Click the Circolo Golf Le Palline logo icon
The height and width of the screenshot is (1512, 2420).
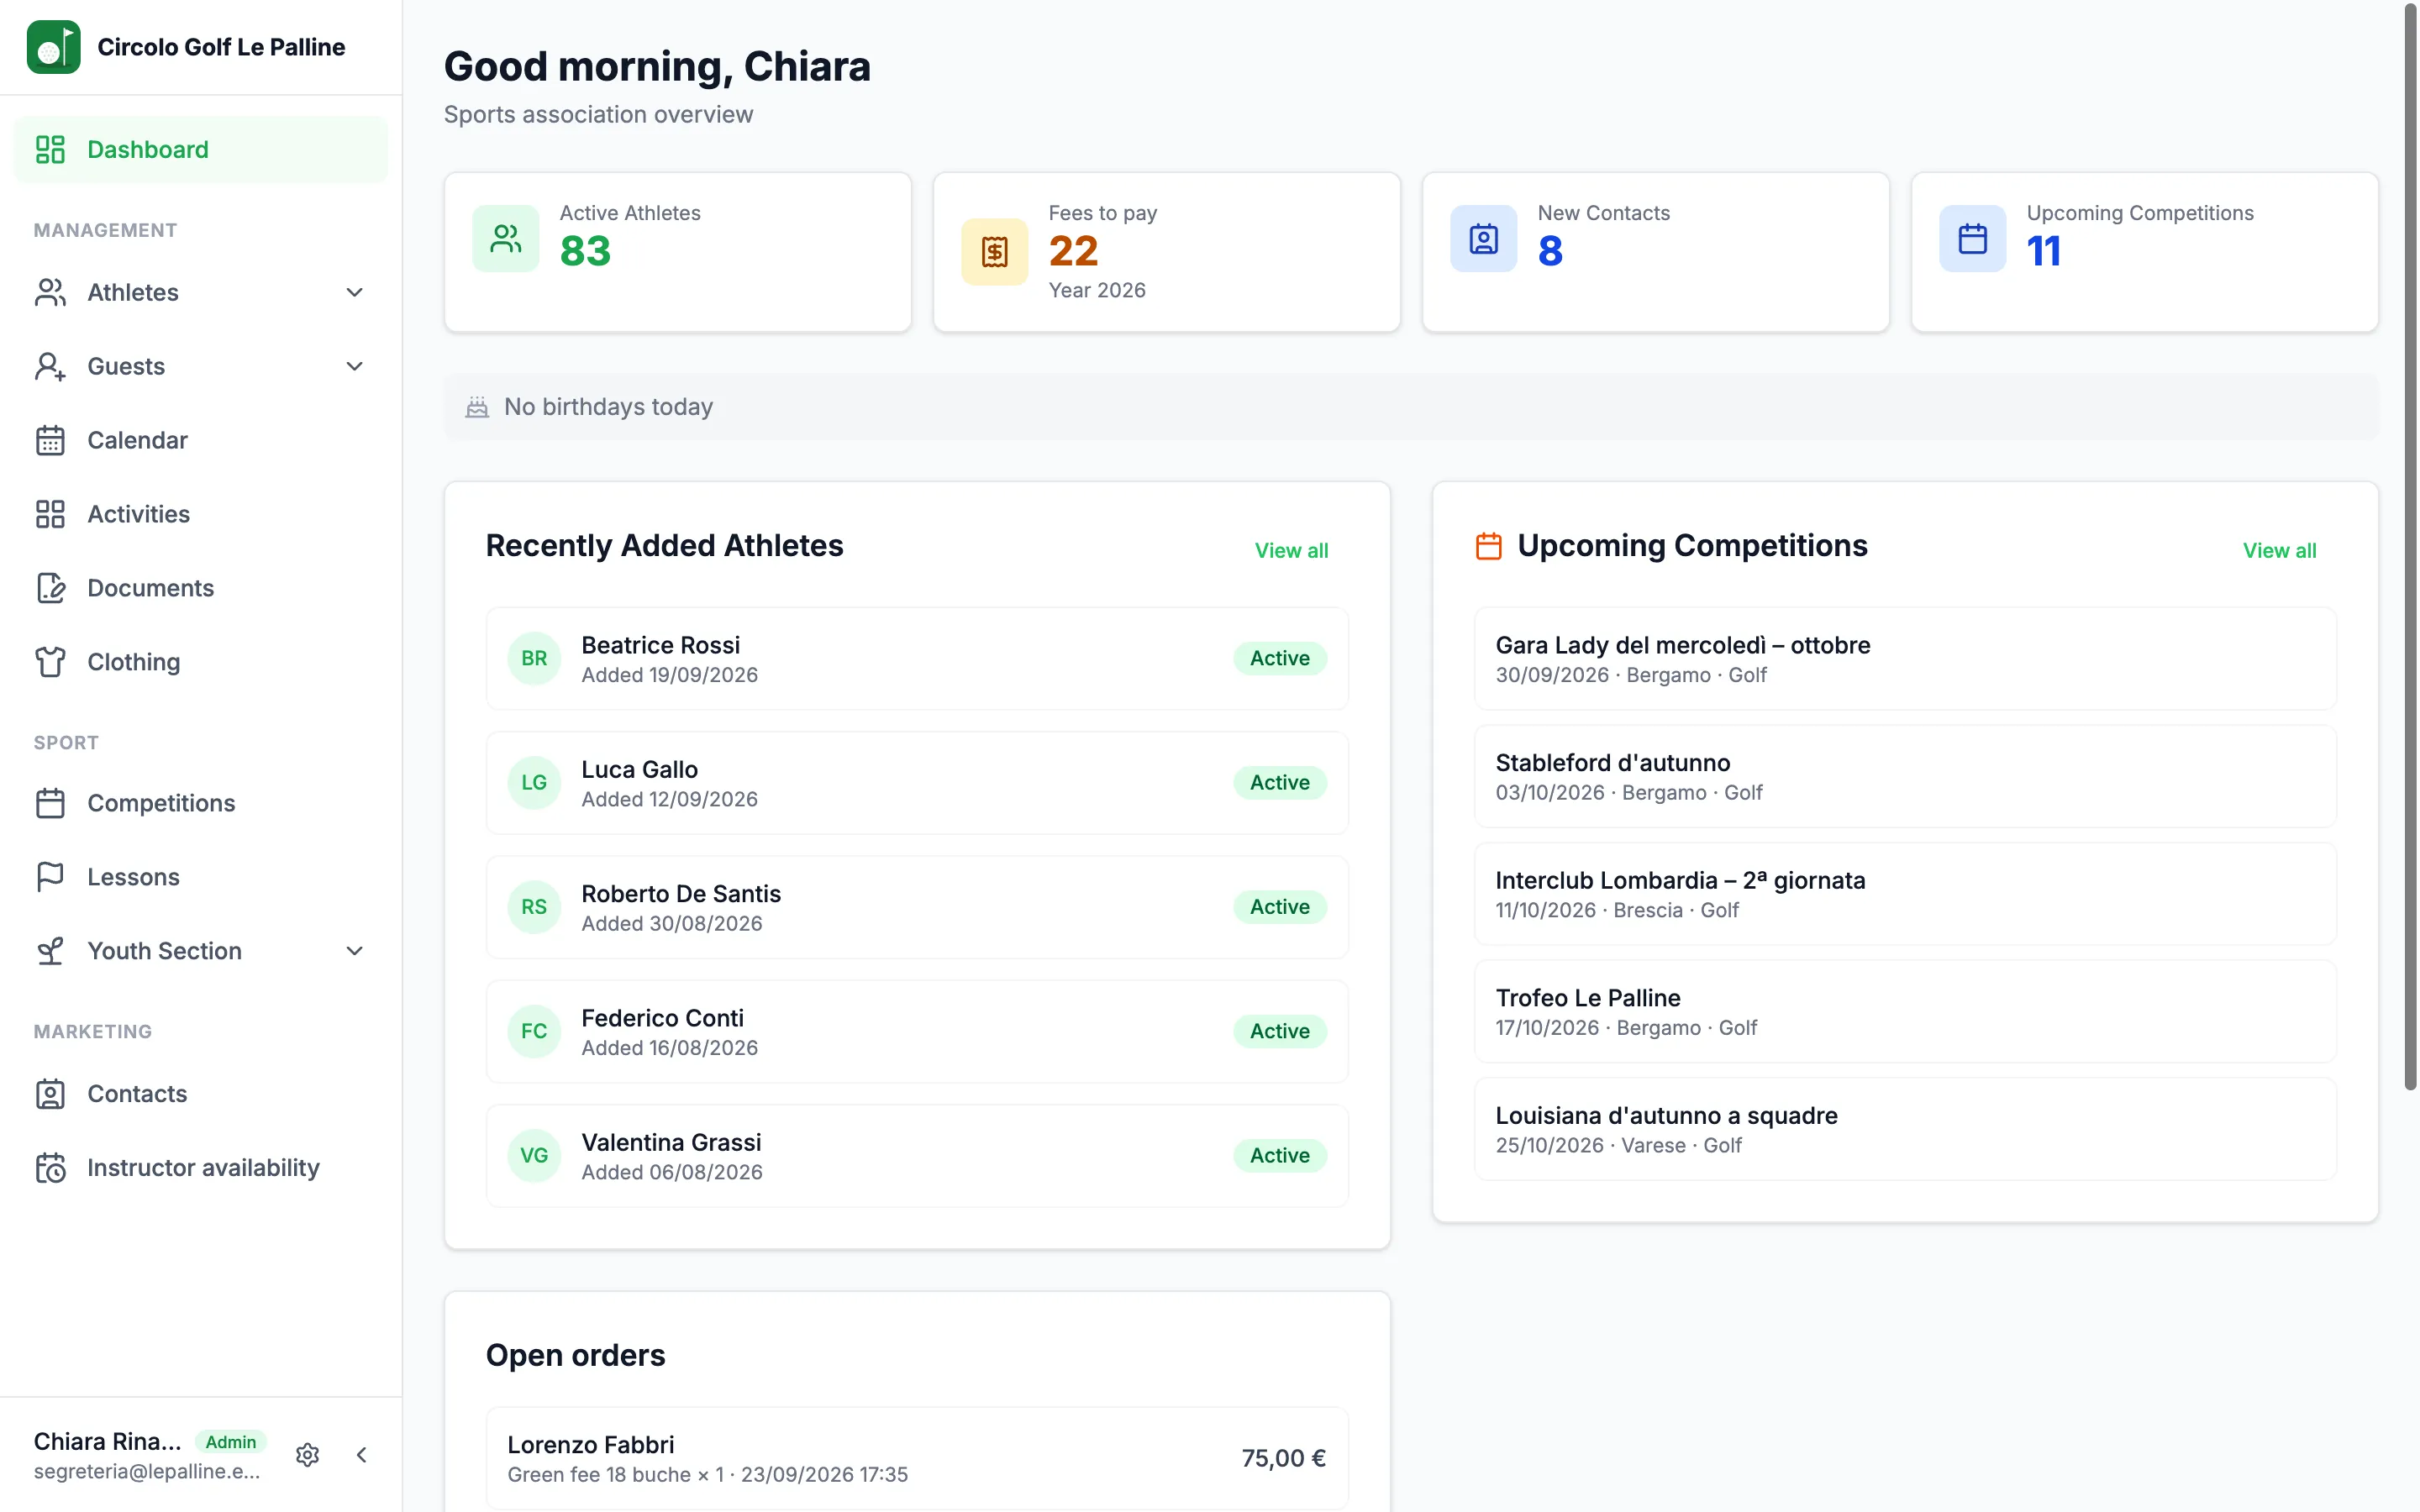[53, 47]
